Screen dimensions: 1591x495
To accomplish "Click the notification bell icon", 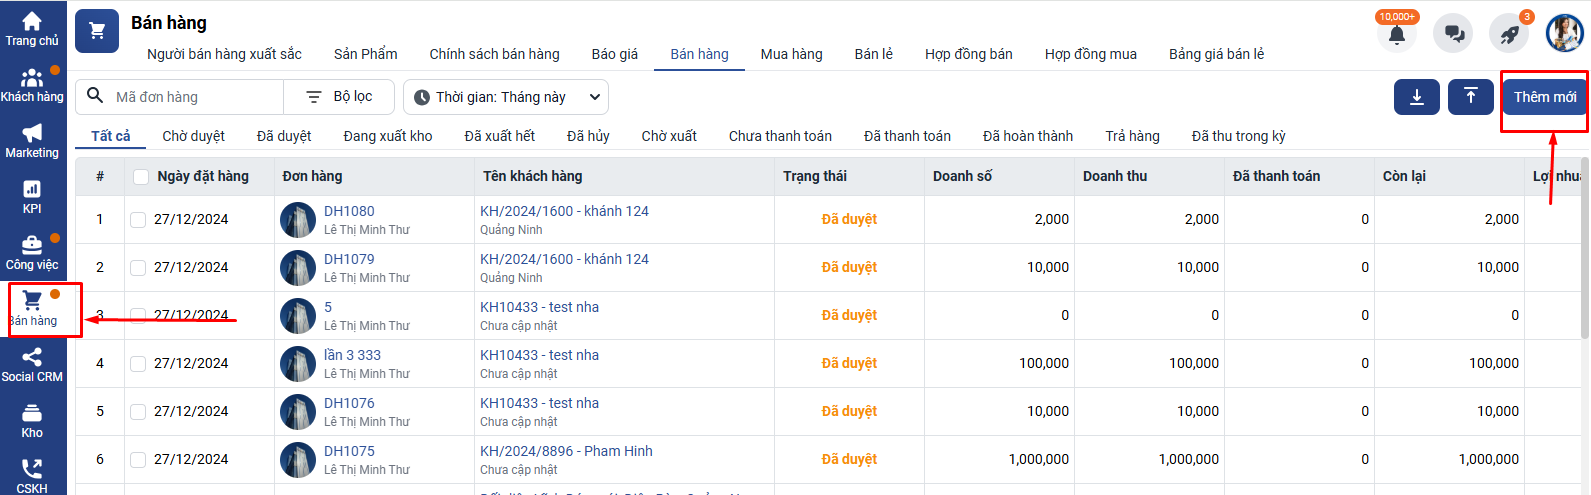I will [x=1397, y=35].
